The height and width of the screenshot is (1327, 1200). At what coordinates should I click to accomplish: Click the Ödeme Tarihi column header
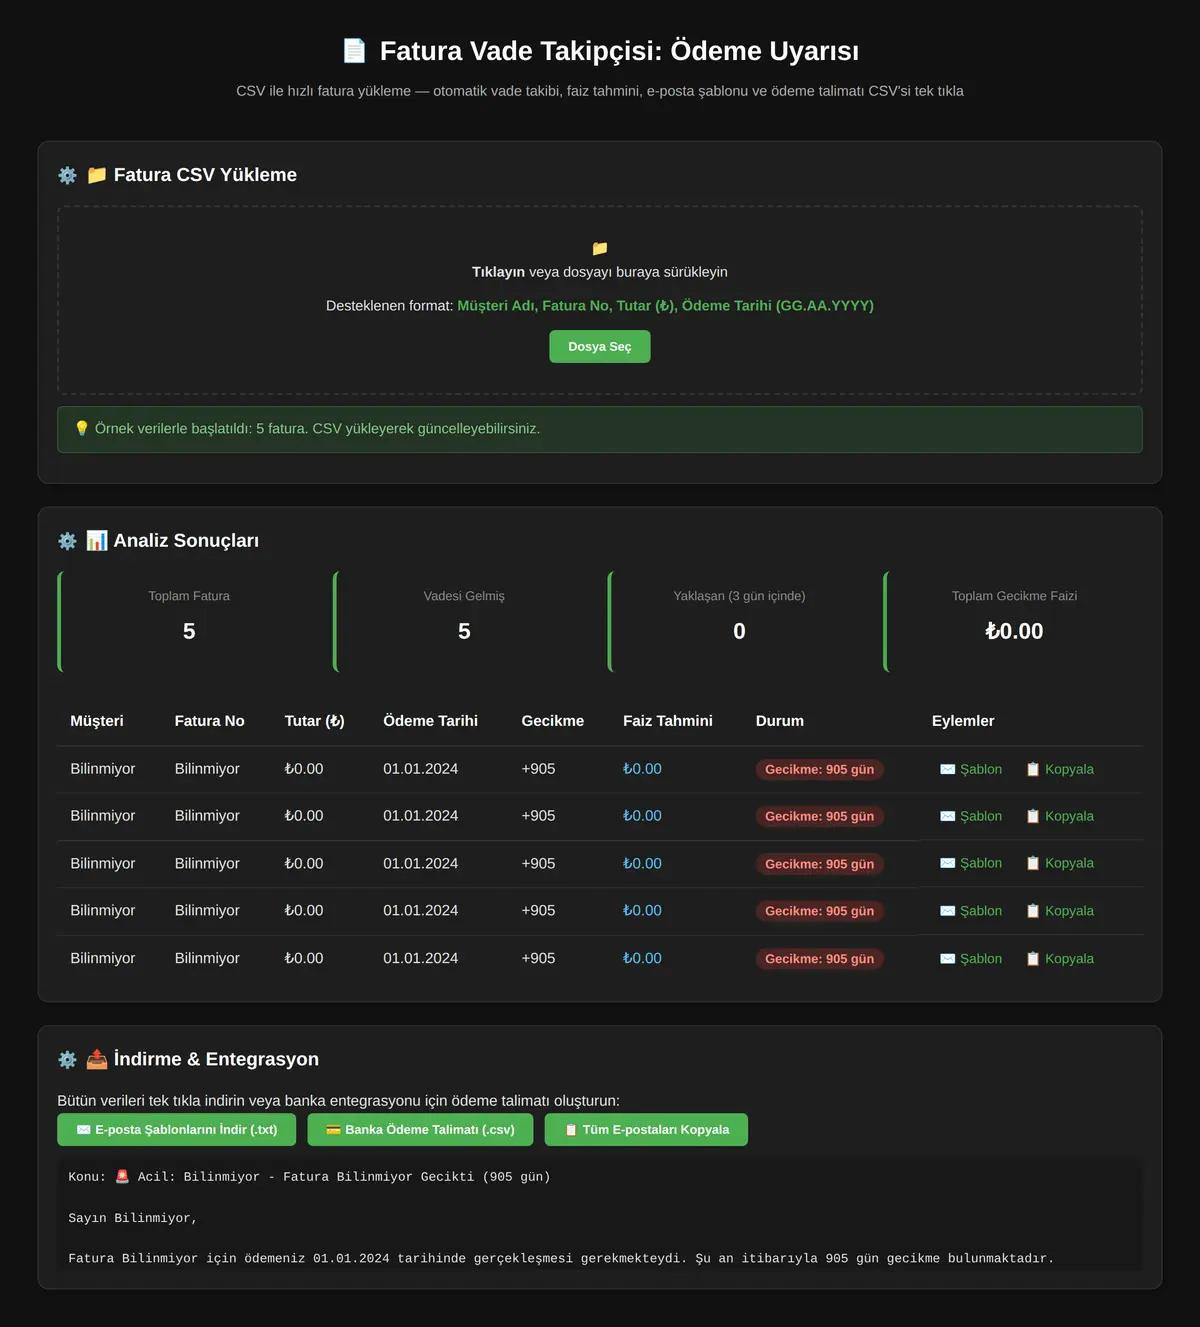point(431,721)
